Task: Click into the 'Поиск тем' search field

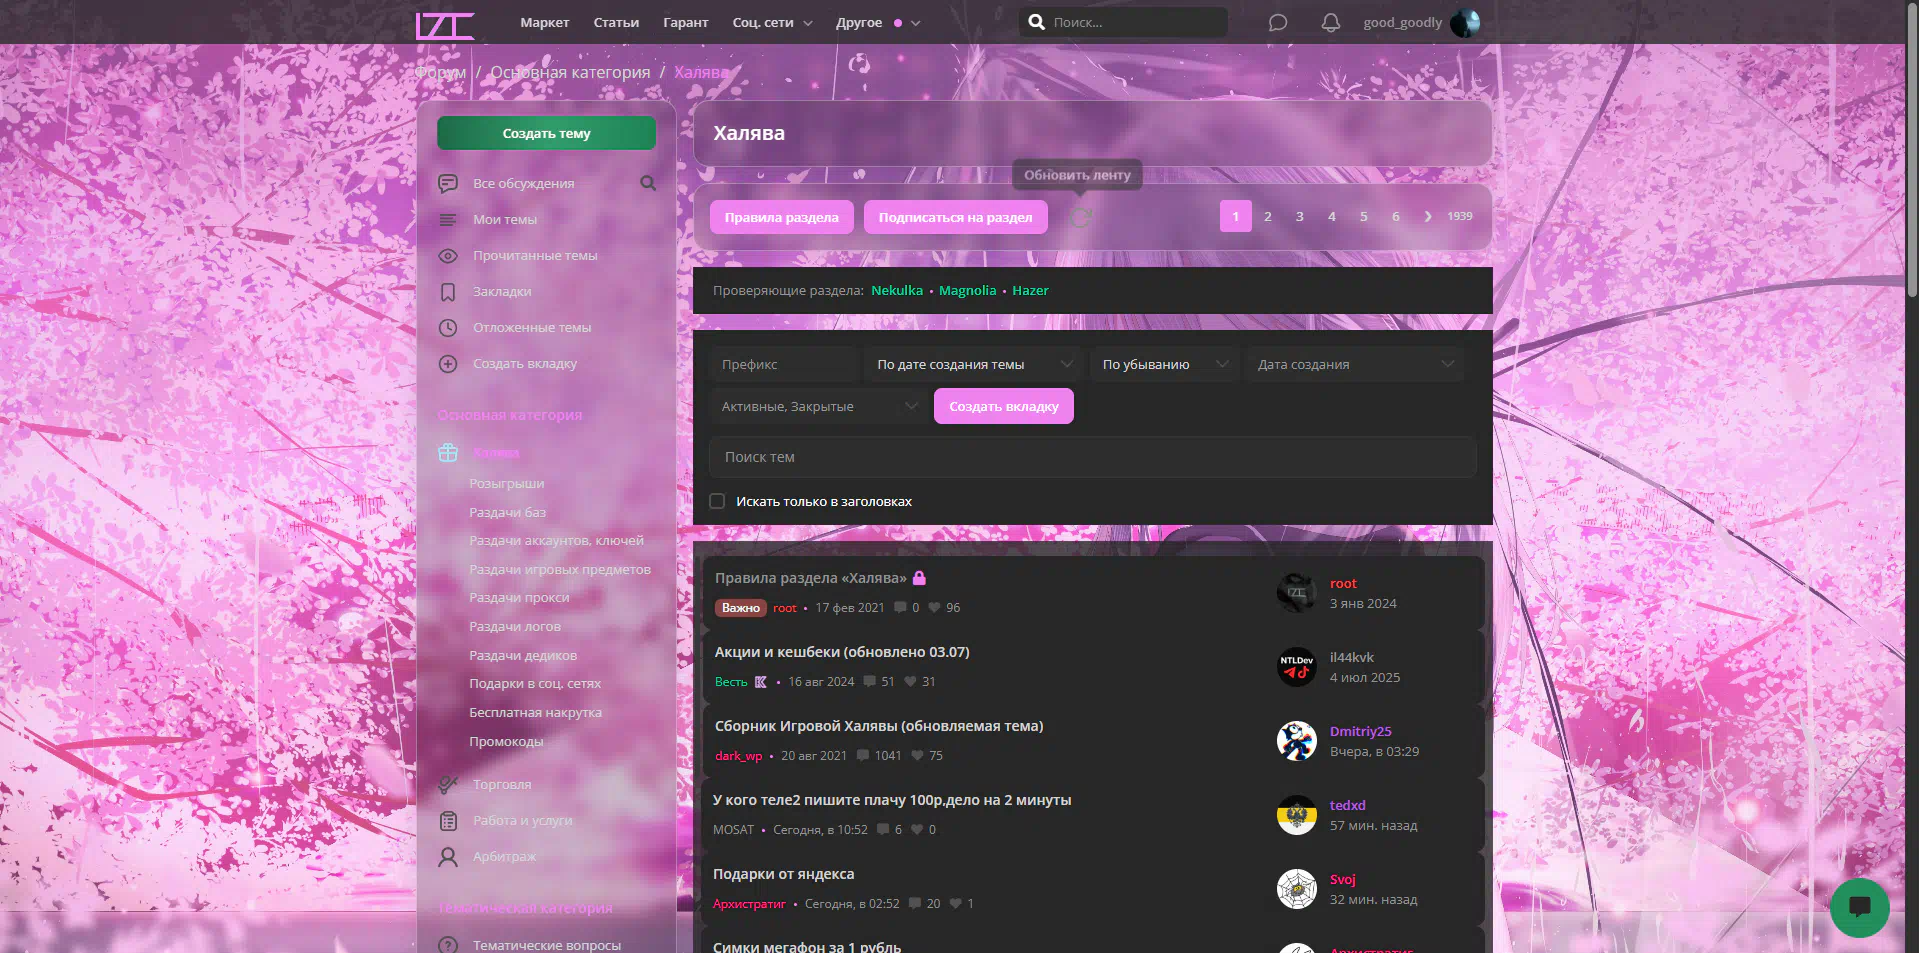Action: click(x=1092, y=457)
